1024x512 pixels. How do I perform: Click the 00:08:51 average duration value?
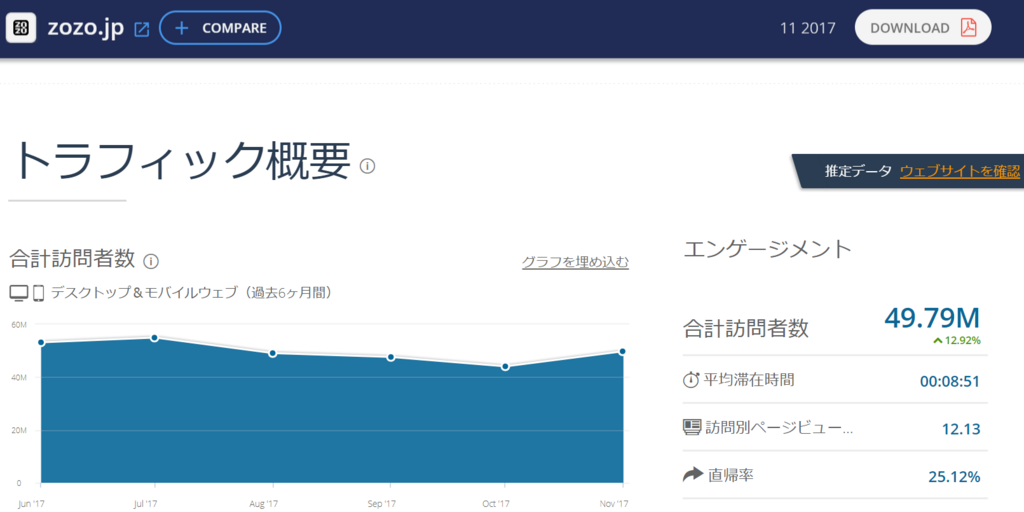coord(950,381)
